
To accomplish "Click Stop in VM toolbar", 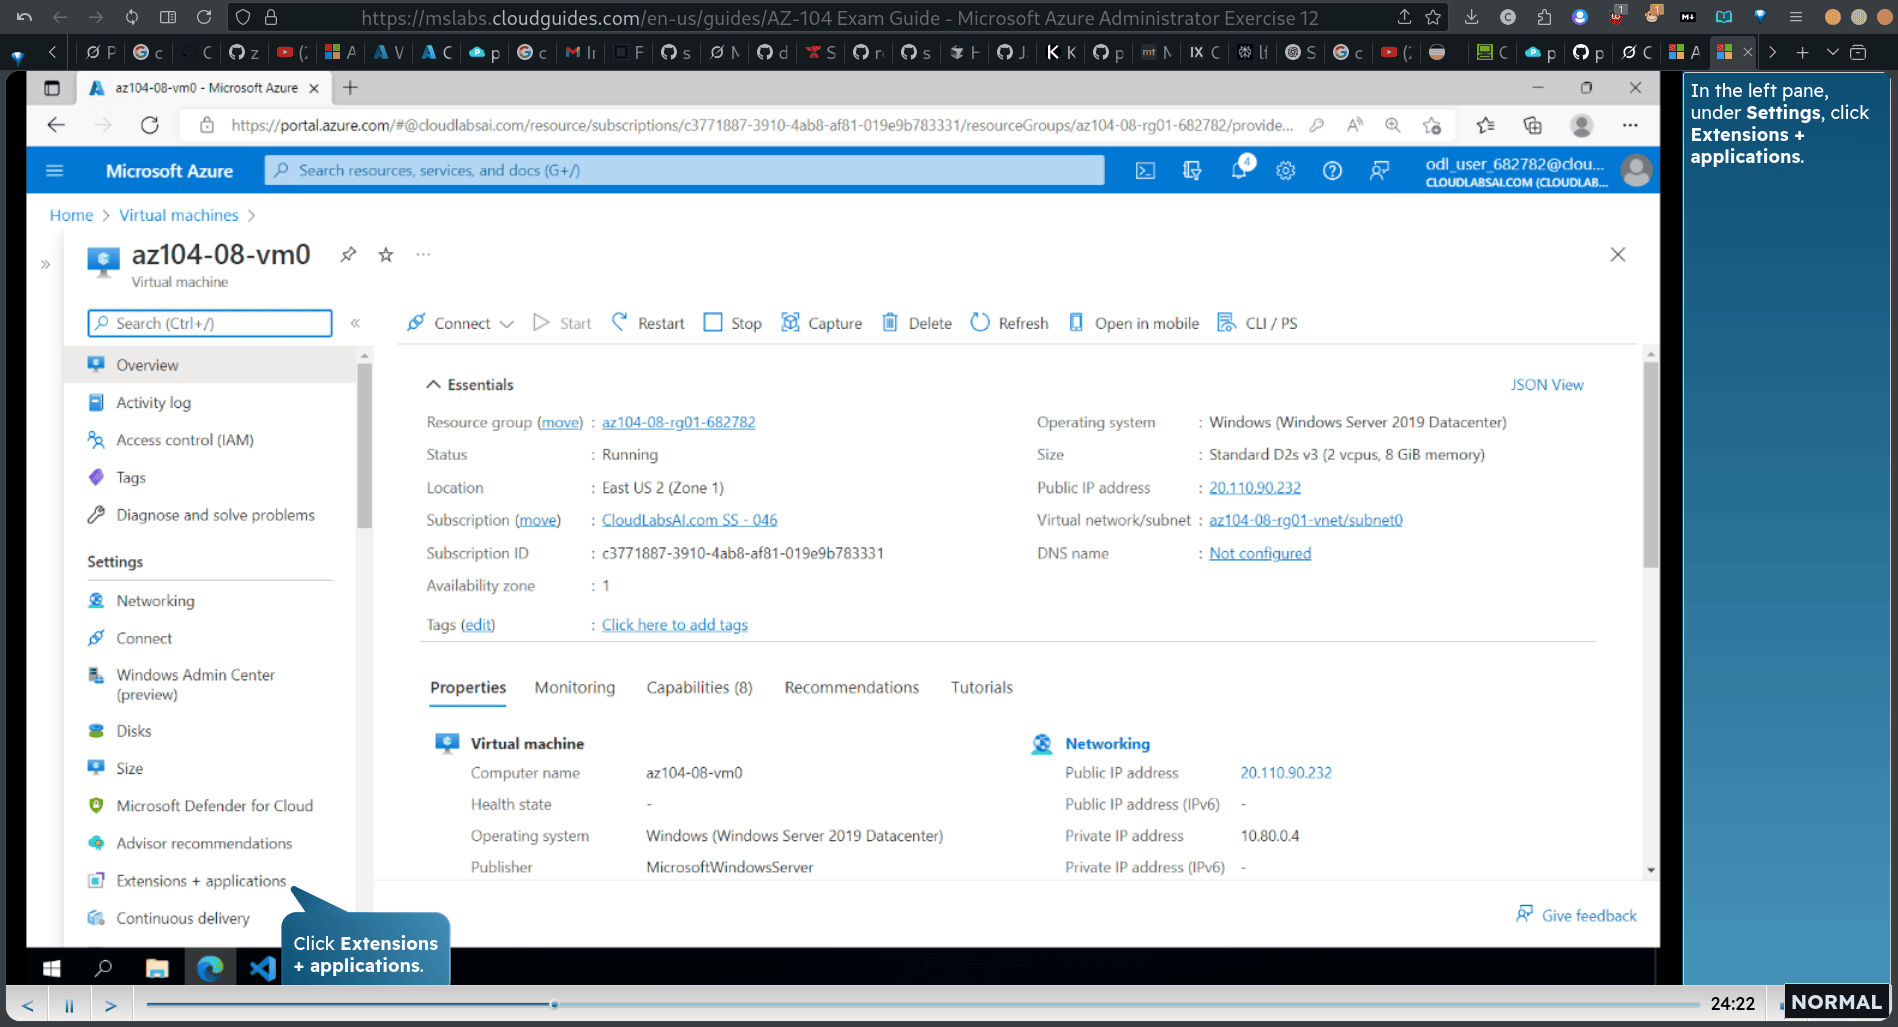I will pos(733,323).
